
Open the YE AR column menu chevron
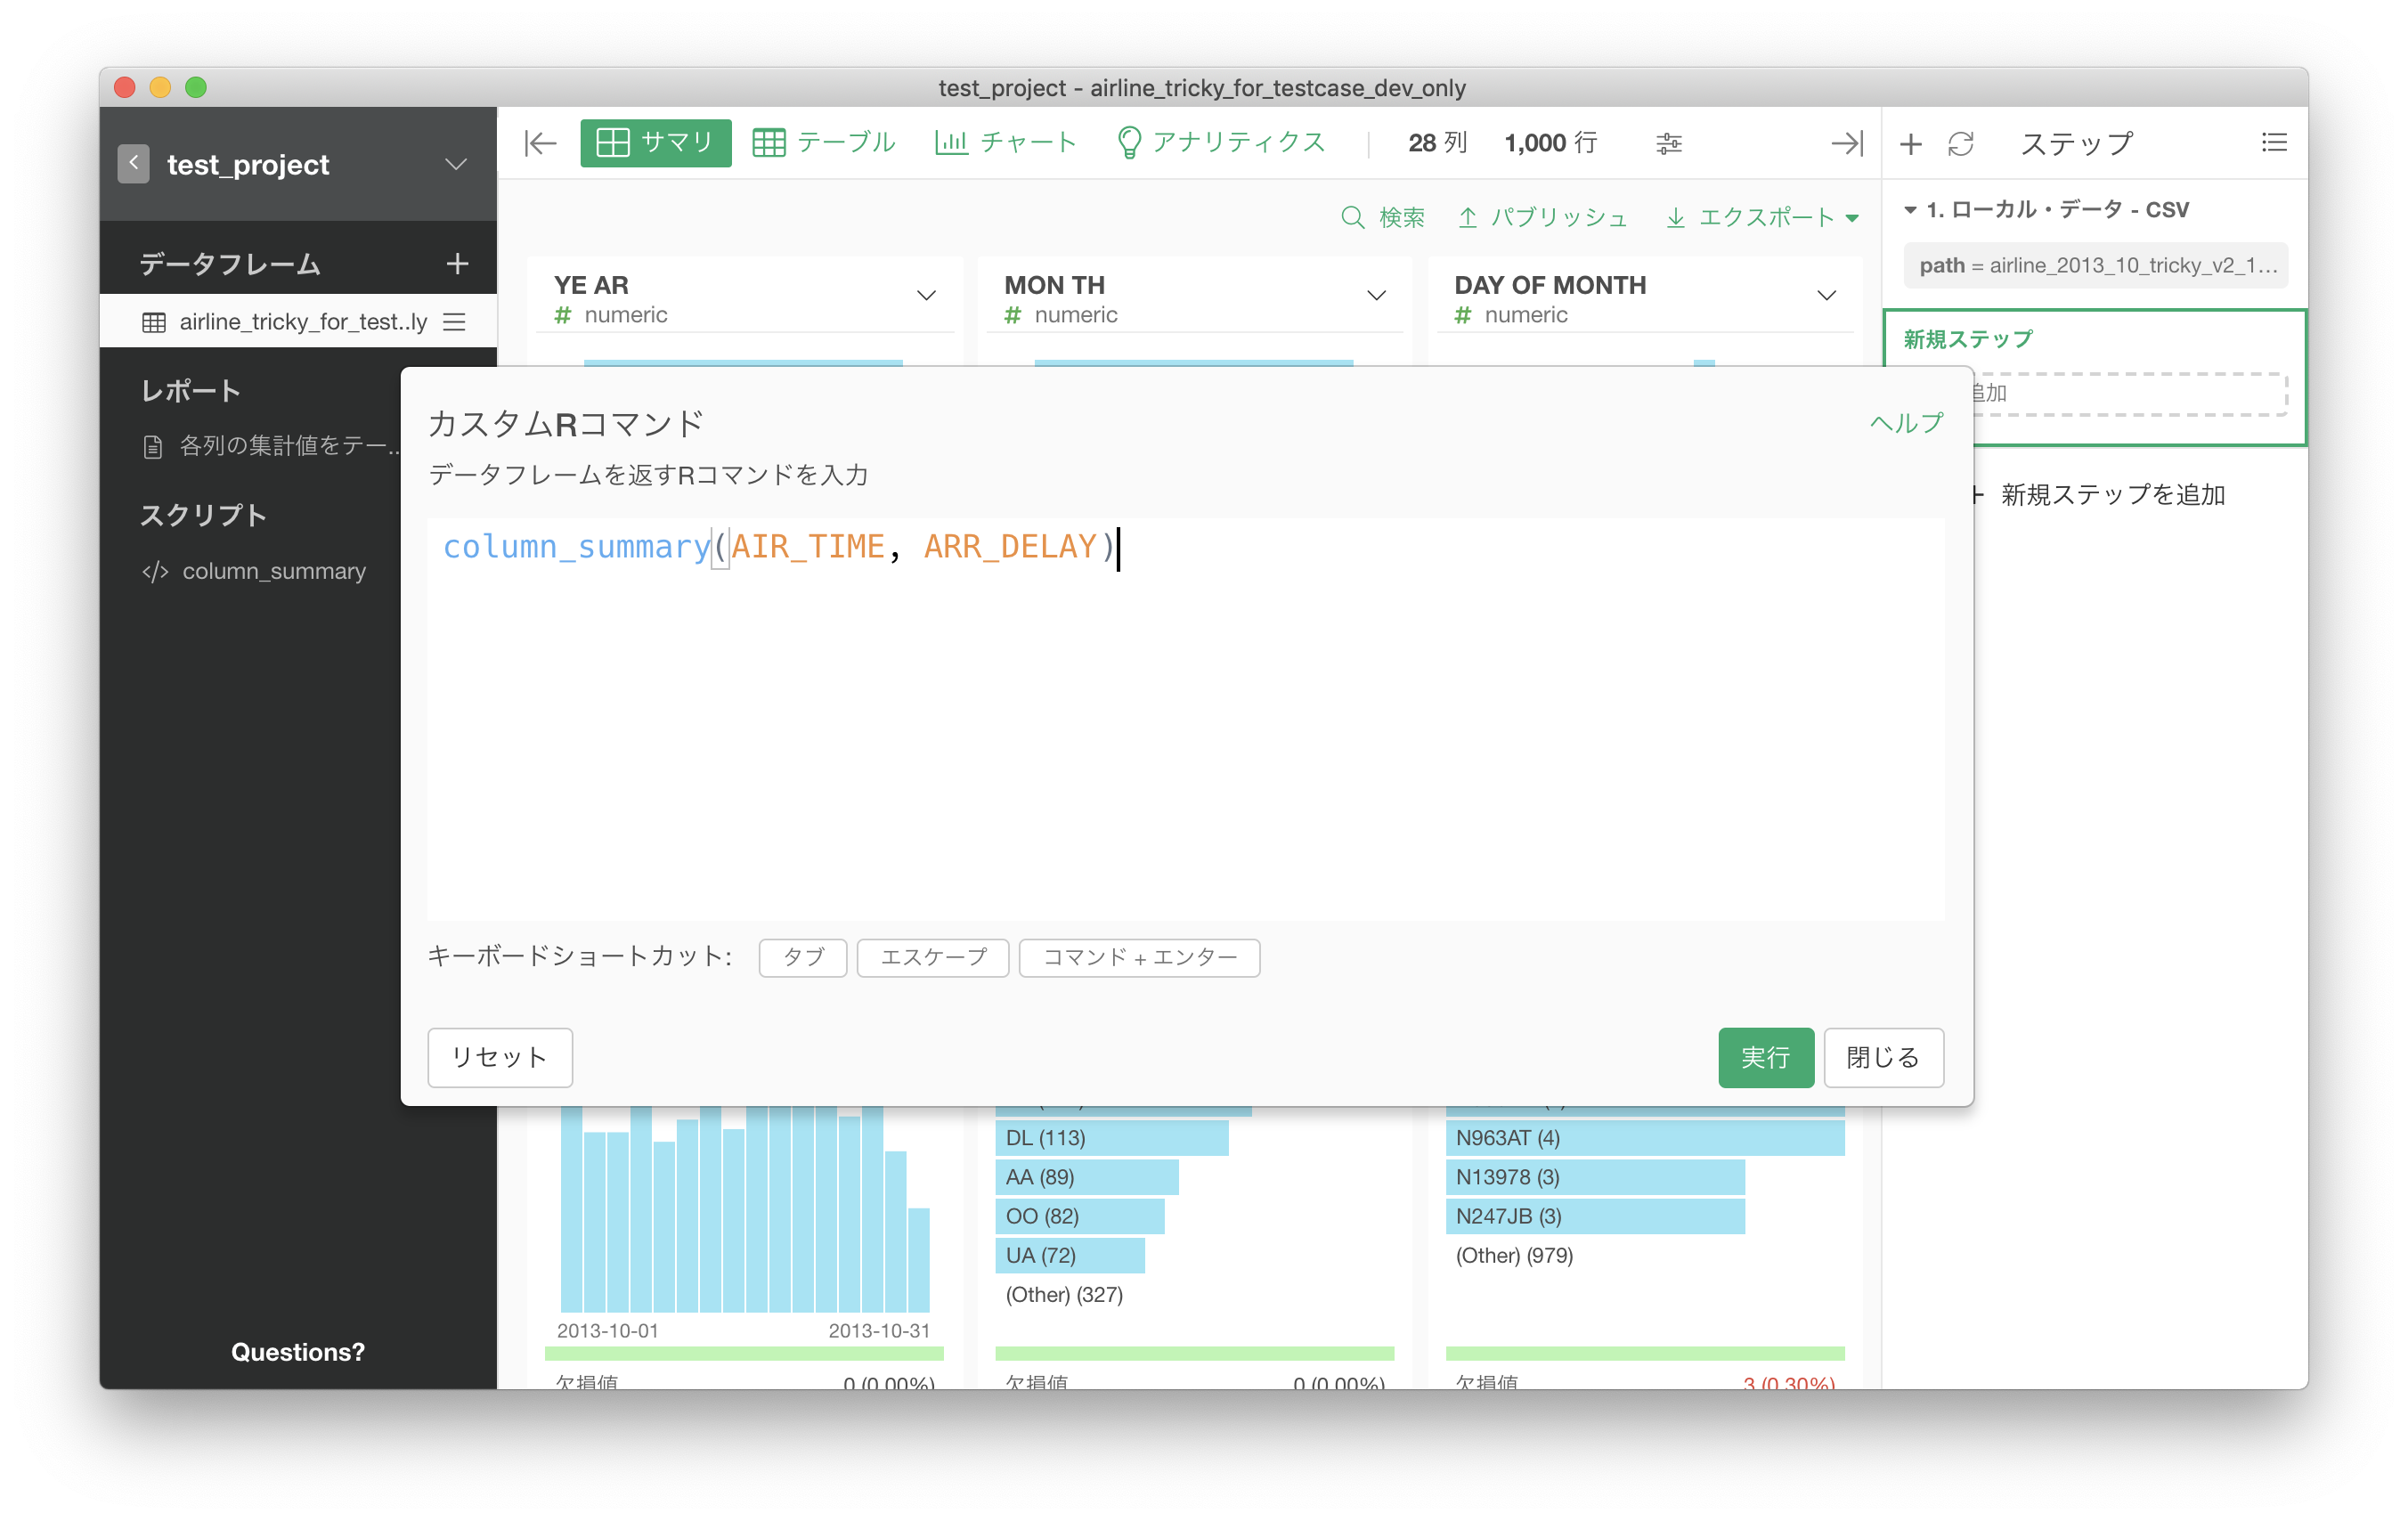(926, 295)
